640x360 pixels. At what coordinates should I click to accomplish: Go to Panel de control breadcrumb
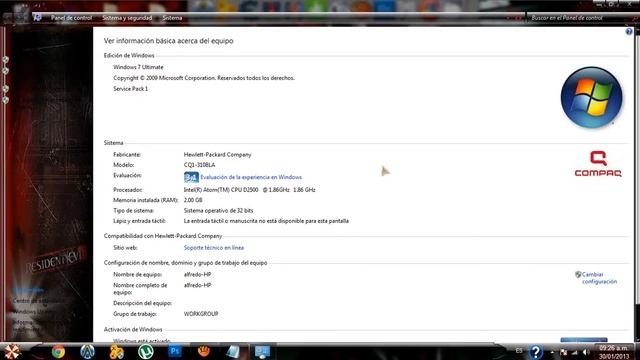(x=71, y=18)
